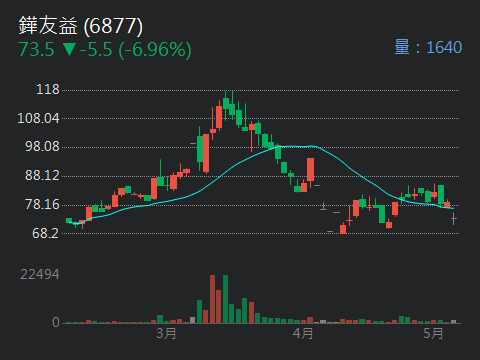This screenshot has width=480, height=360.
Task: Click the 22494 volume axis label
Action: pyautogui.click(x=40, y=275)
